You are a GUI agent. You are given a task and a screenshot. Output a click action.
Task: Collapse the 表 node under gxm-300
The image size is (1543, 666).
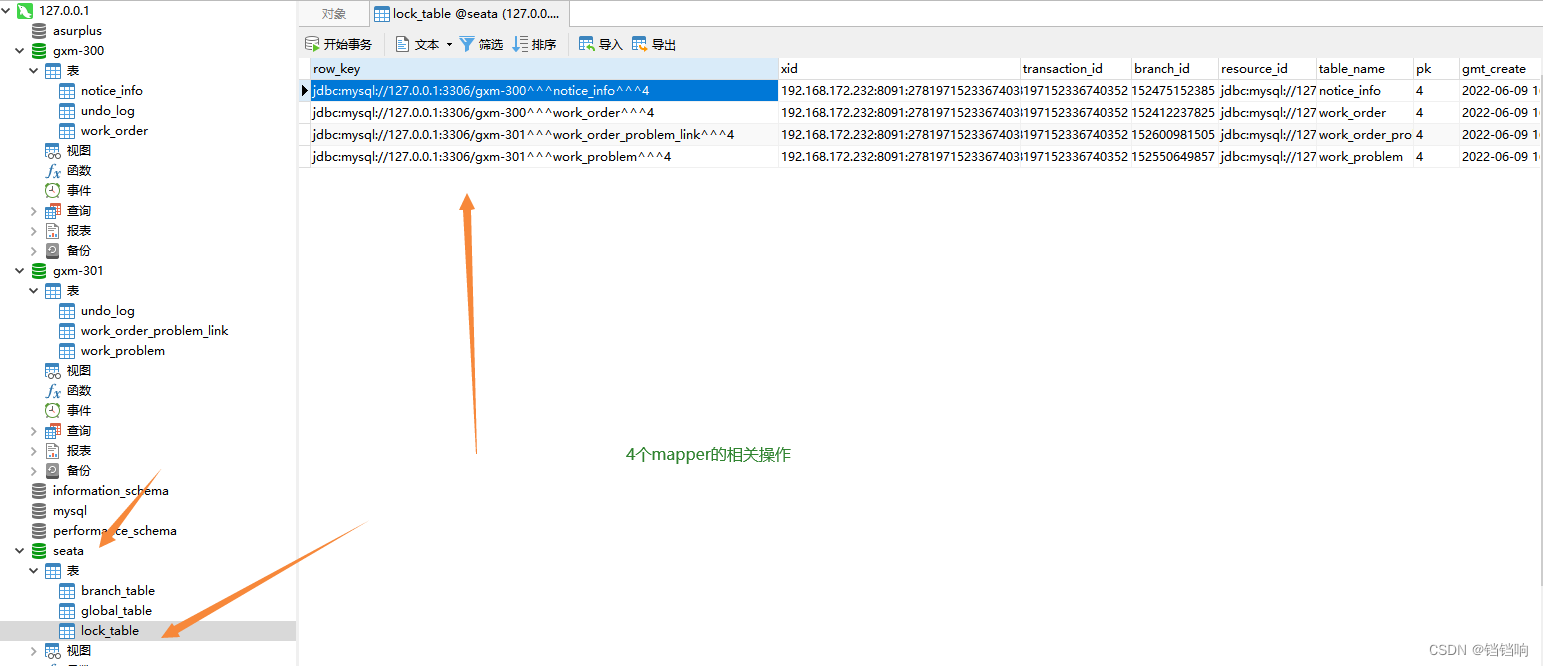tap(34, 71)
